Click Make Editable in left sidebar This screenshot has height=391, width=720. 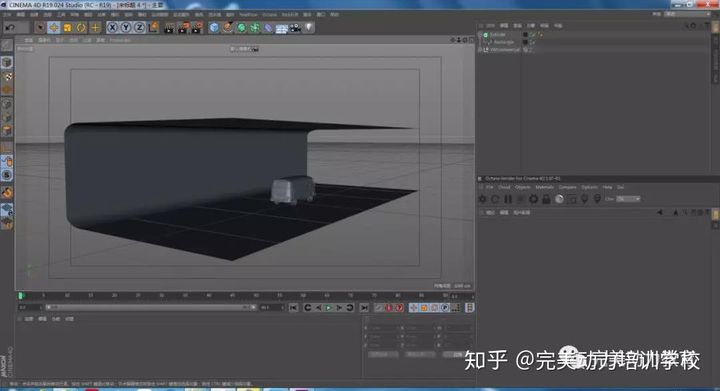coord(6,45)
